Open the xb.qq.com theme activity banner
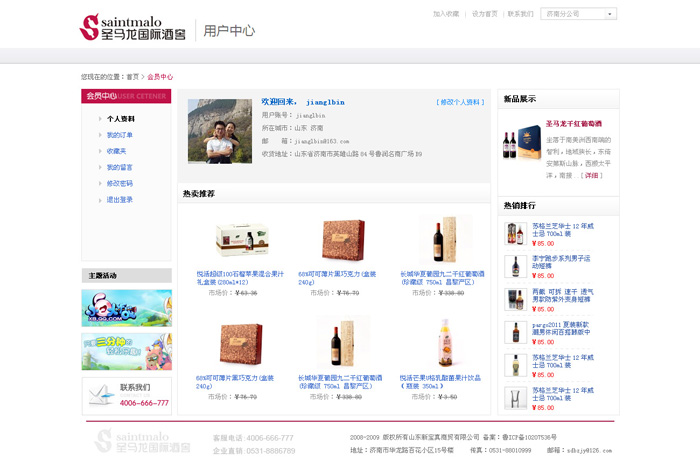 126,307
